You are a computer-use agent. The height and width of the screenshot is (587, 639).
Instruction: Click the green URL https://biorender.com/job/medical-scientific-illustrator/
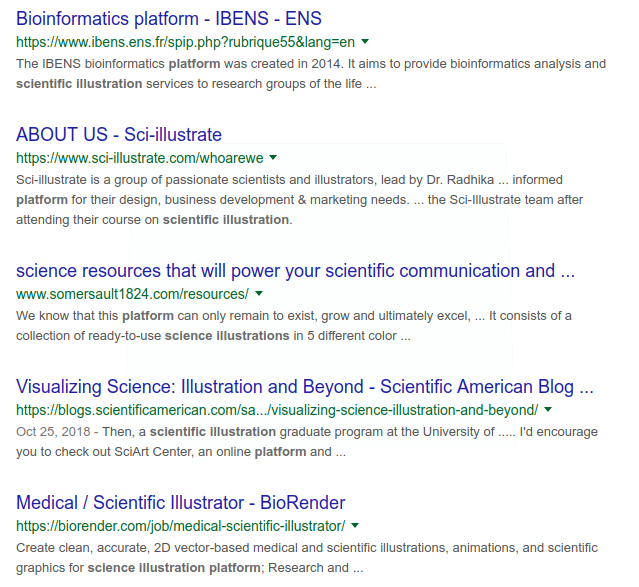tap(181, 526)
